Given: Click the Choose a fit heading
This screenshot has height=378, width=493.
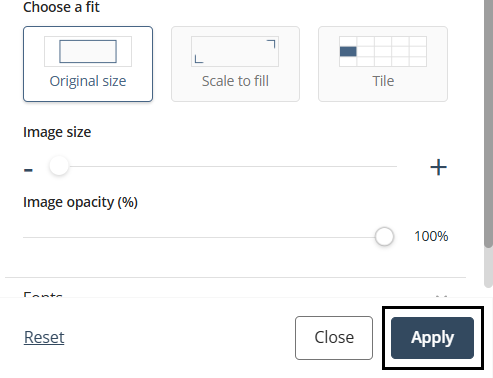Looking at the screenshot, I should (x=61, y=7).
